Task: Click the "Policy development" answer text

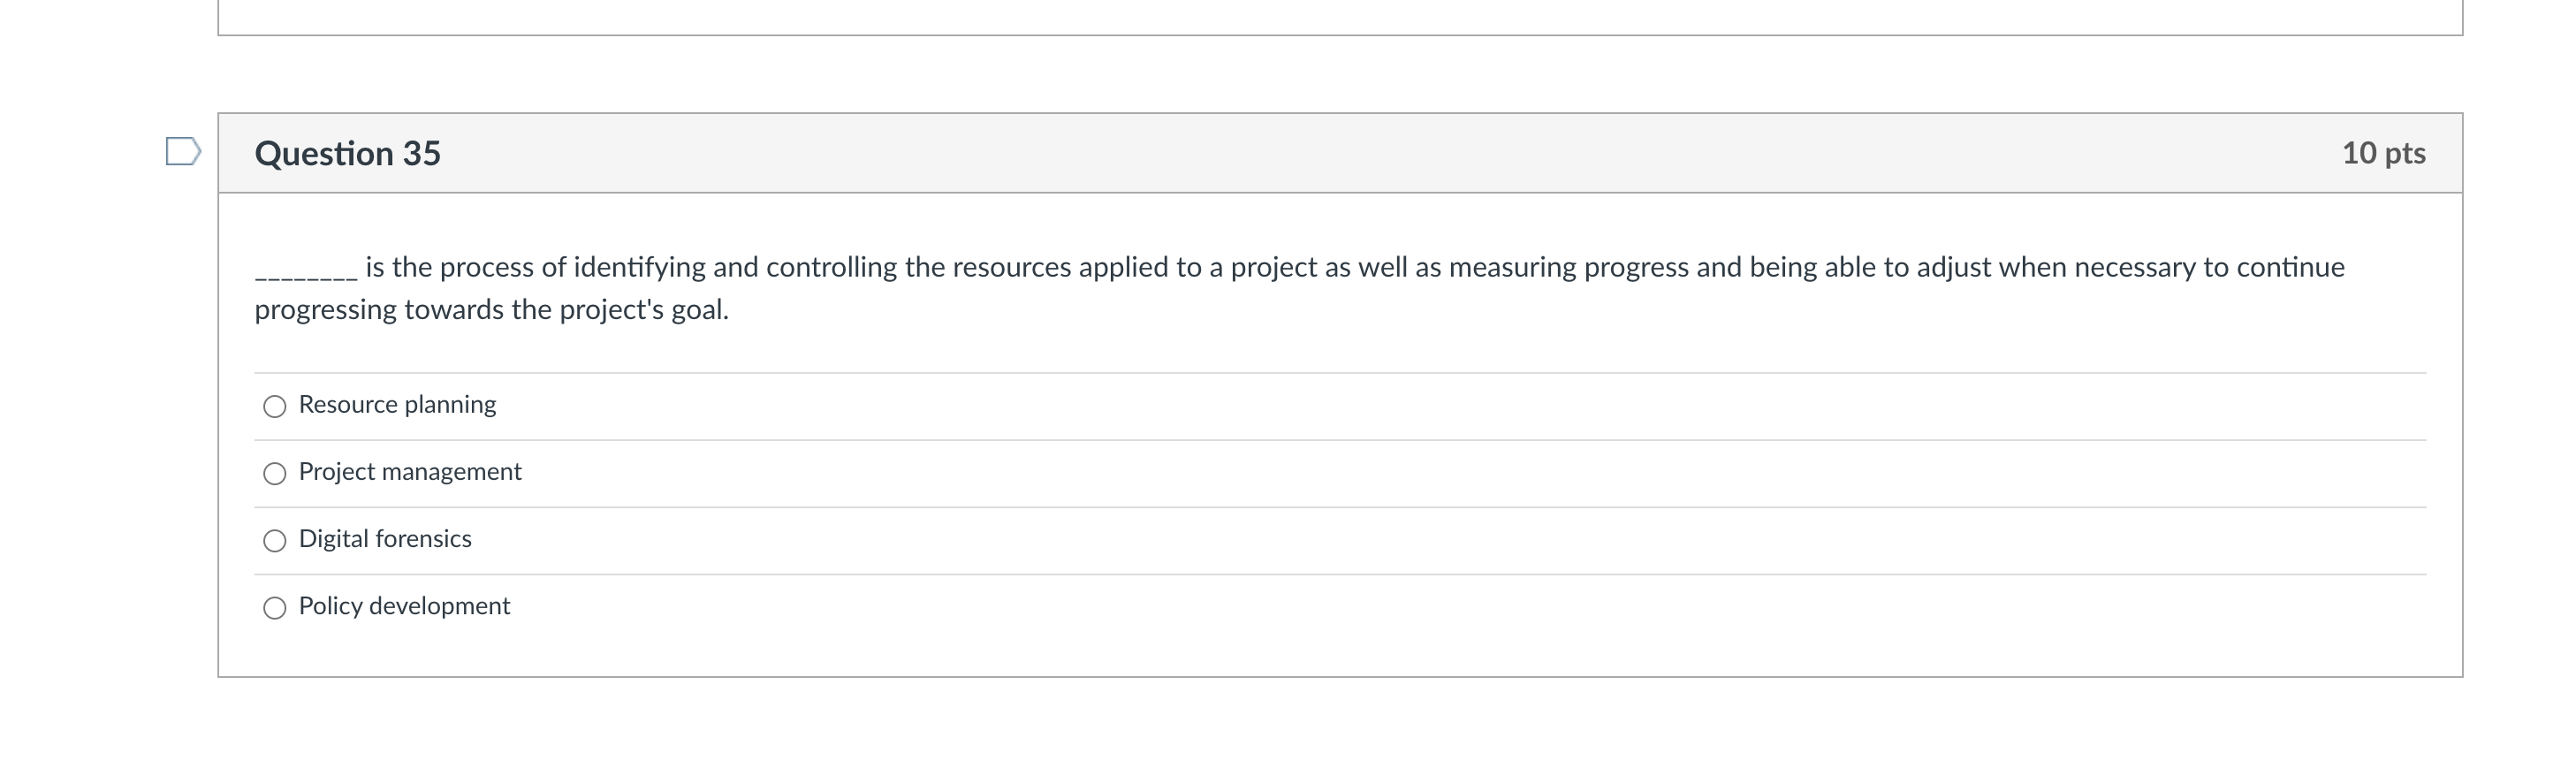Action: pos(404,606)
